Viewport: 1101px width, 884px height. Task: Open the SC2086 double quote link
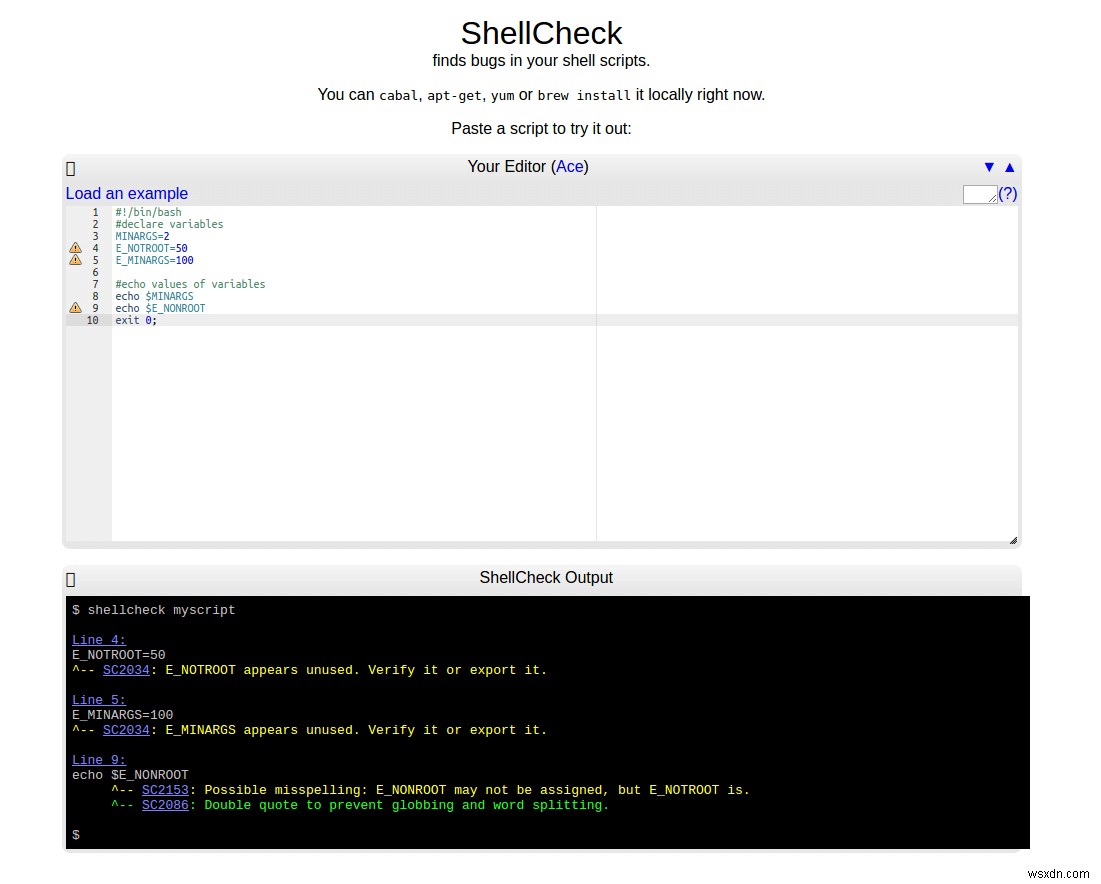pyautogui.click(x=165, y=805)
